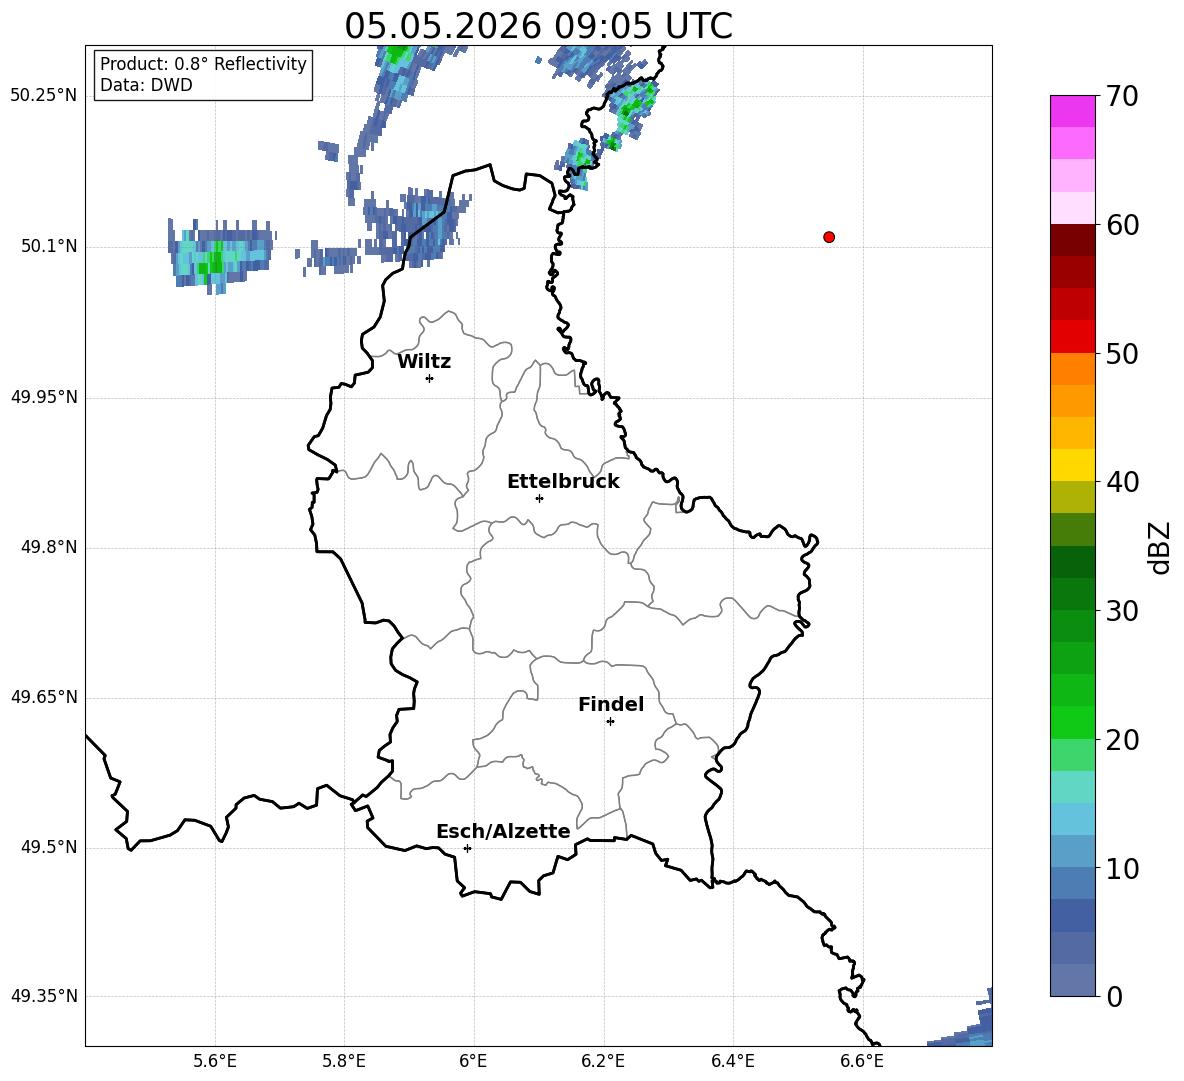The image size is (1184, 1081).
Task: Click the dBZ colorbar axis label
Action: click(x=1161, y=548)
